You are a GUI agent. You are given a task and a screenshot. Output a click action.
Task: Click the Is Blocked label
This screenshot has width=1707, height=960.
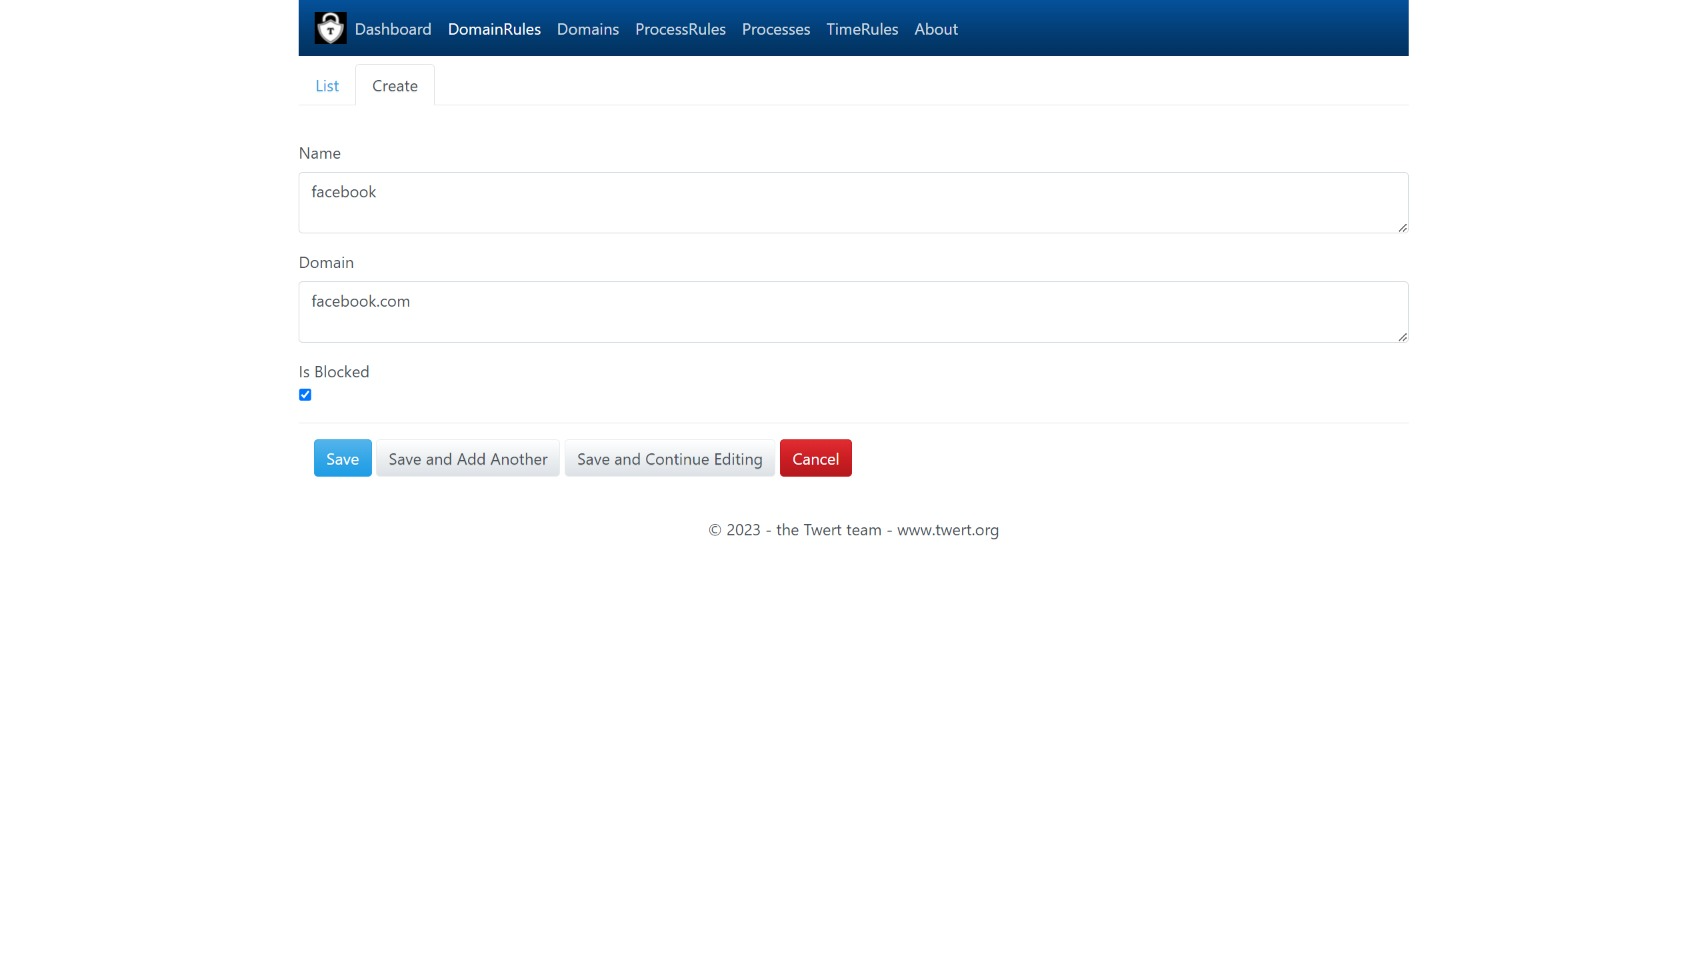[334, 372]
